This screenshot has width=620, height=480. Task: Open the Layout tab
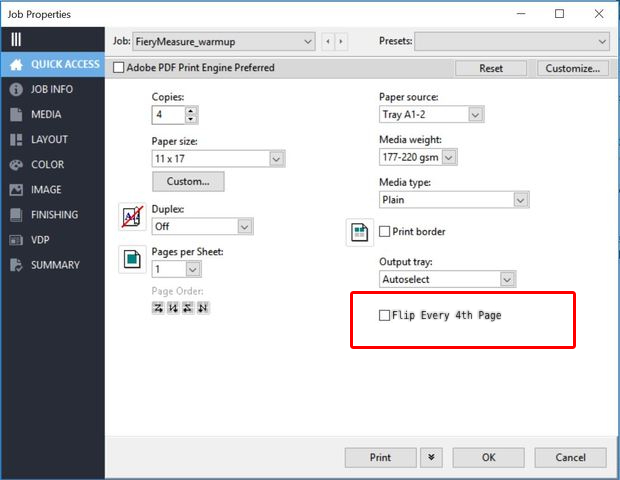pos(53,140)
